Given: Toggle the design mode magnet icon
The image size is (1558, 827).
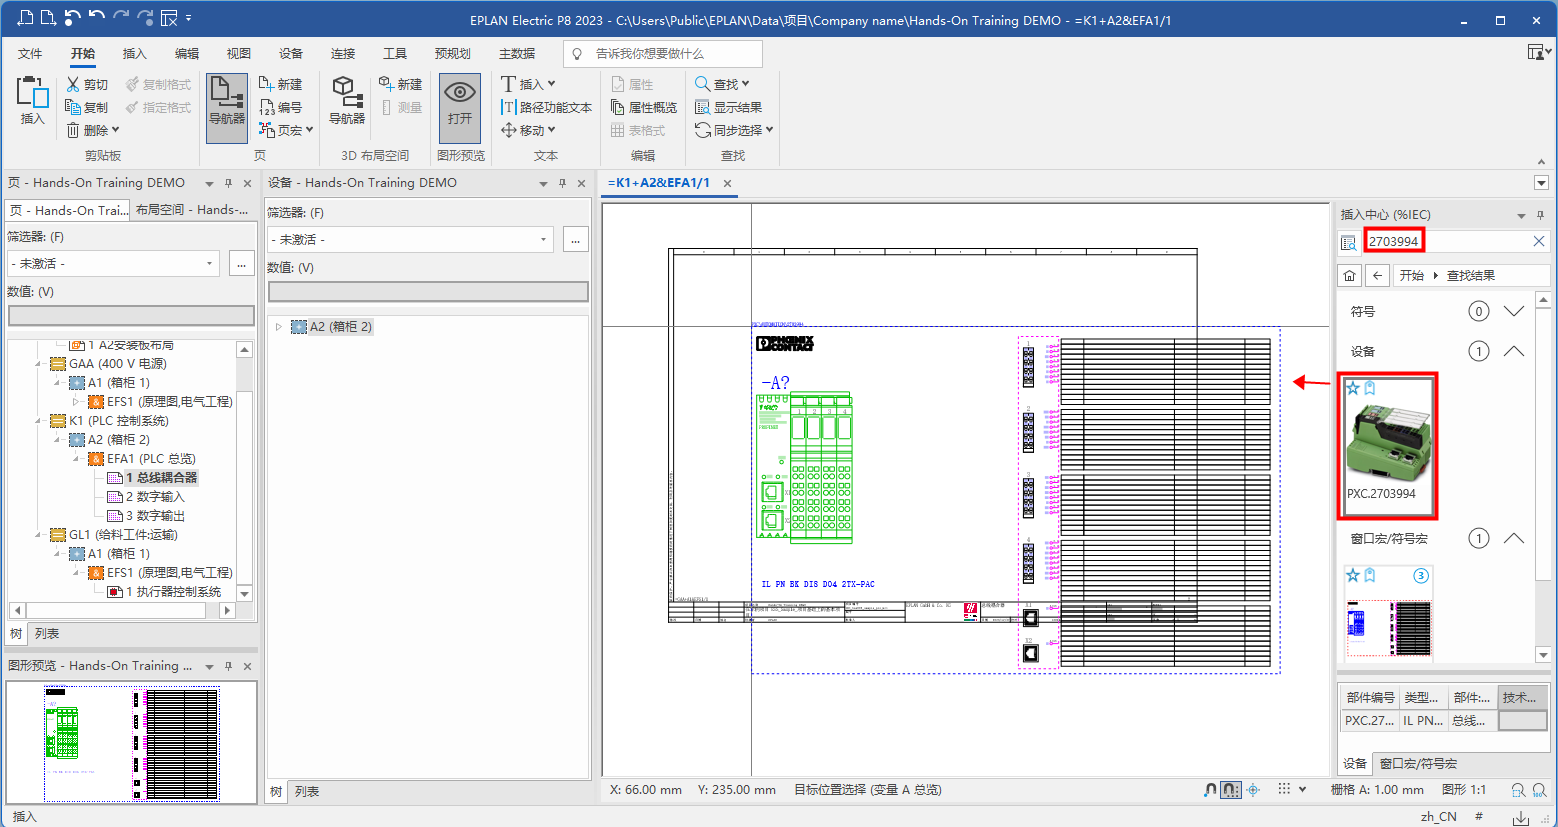Looking at the screenshot, I should (1210, 790).
